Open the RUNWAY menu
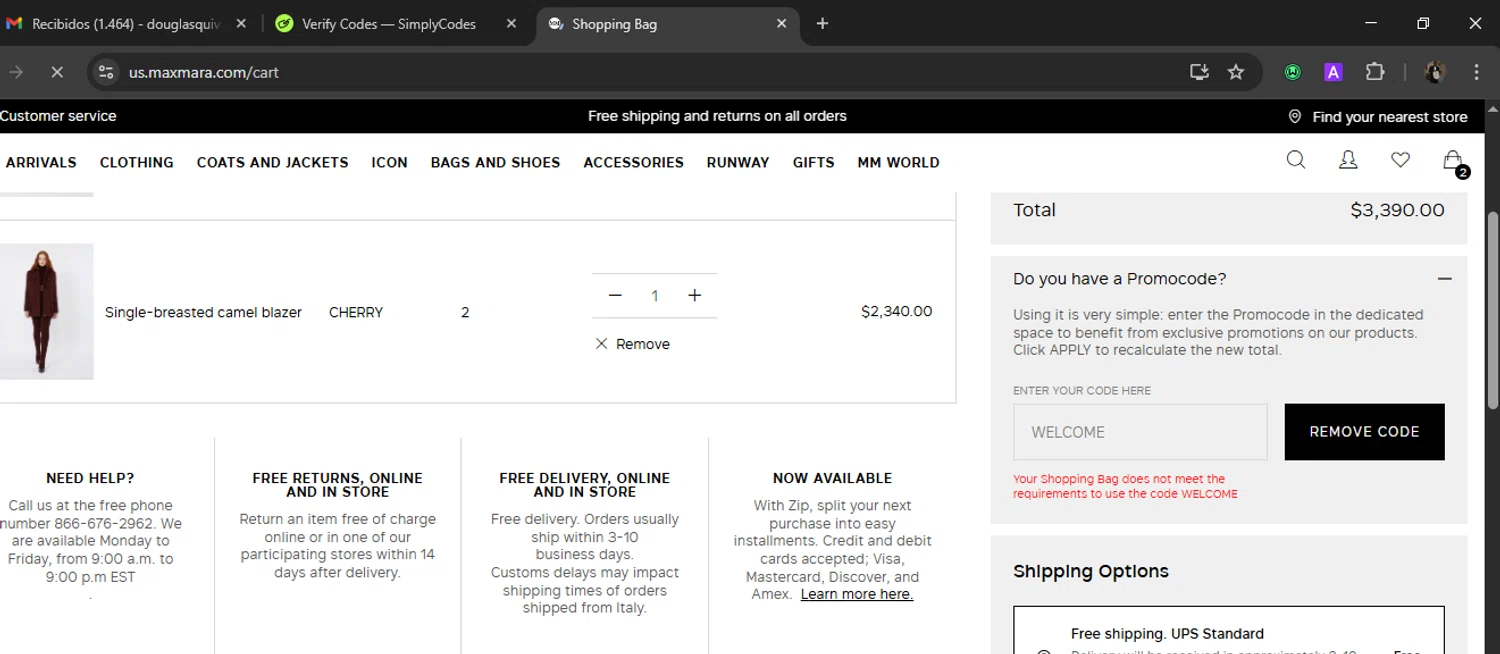Viewport: 1500px width, 654px height. pyautogui.click(x=738, y=162)
